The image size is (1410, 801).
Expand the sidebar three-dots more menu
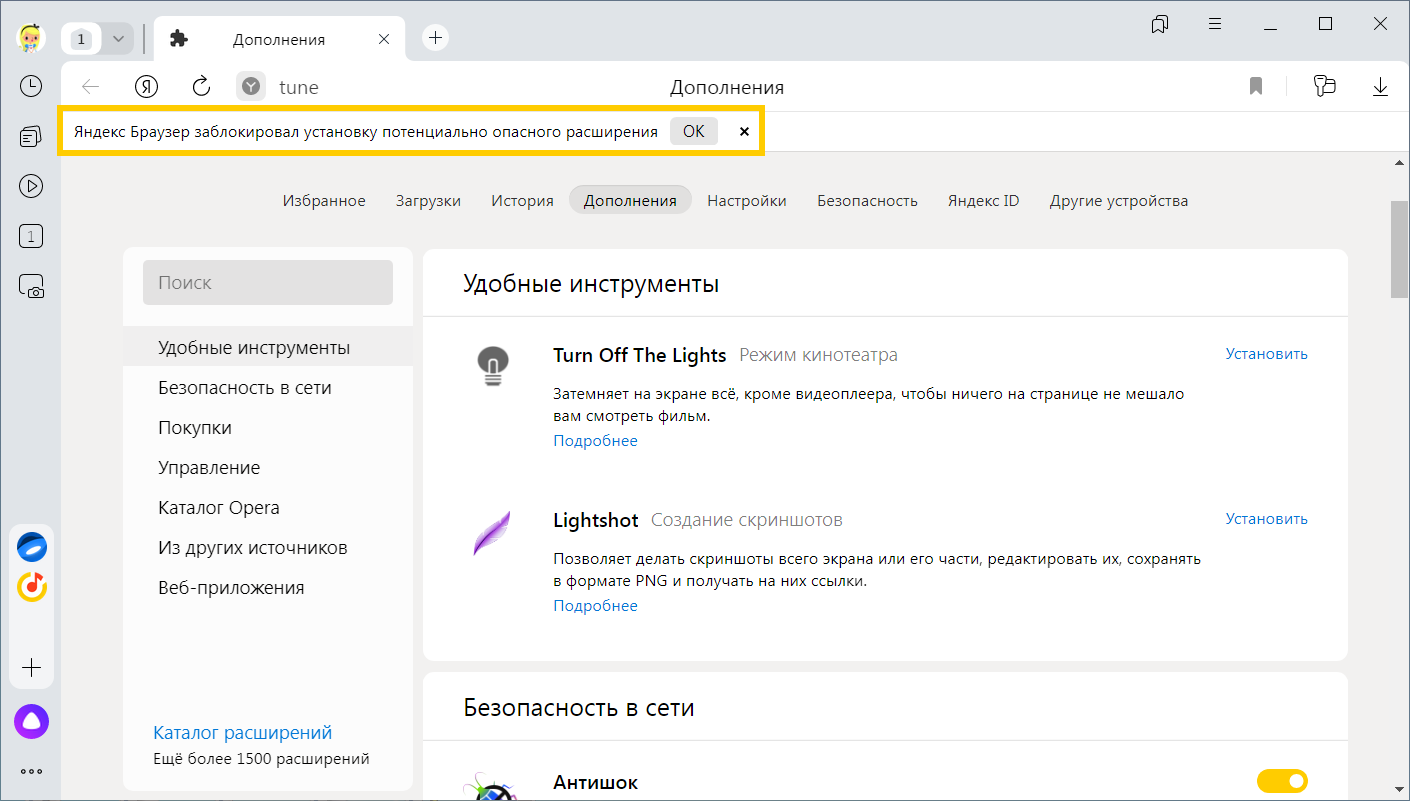tap(31, 771)
